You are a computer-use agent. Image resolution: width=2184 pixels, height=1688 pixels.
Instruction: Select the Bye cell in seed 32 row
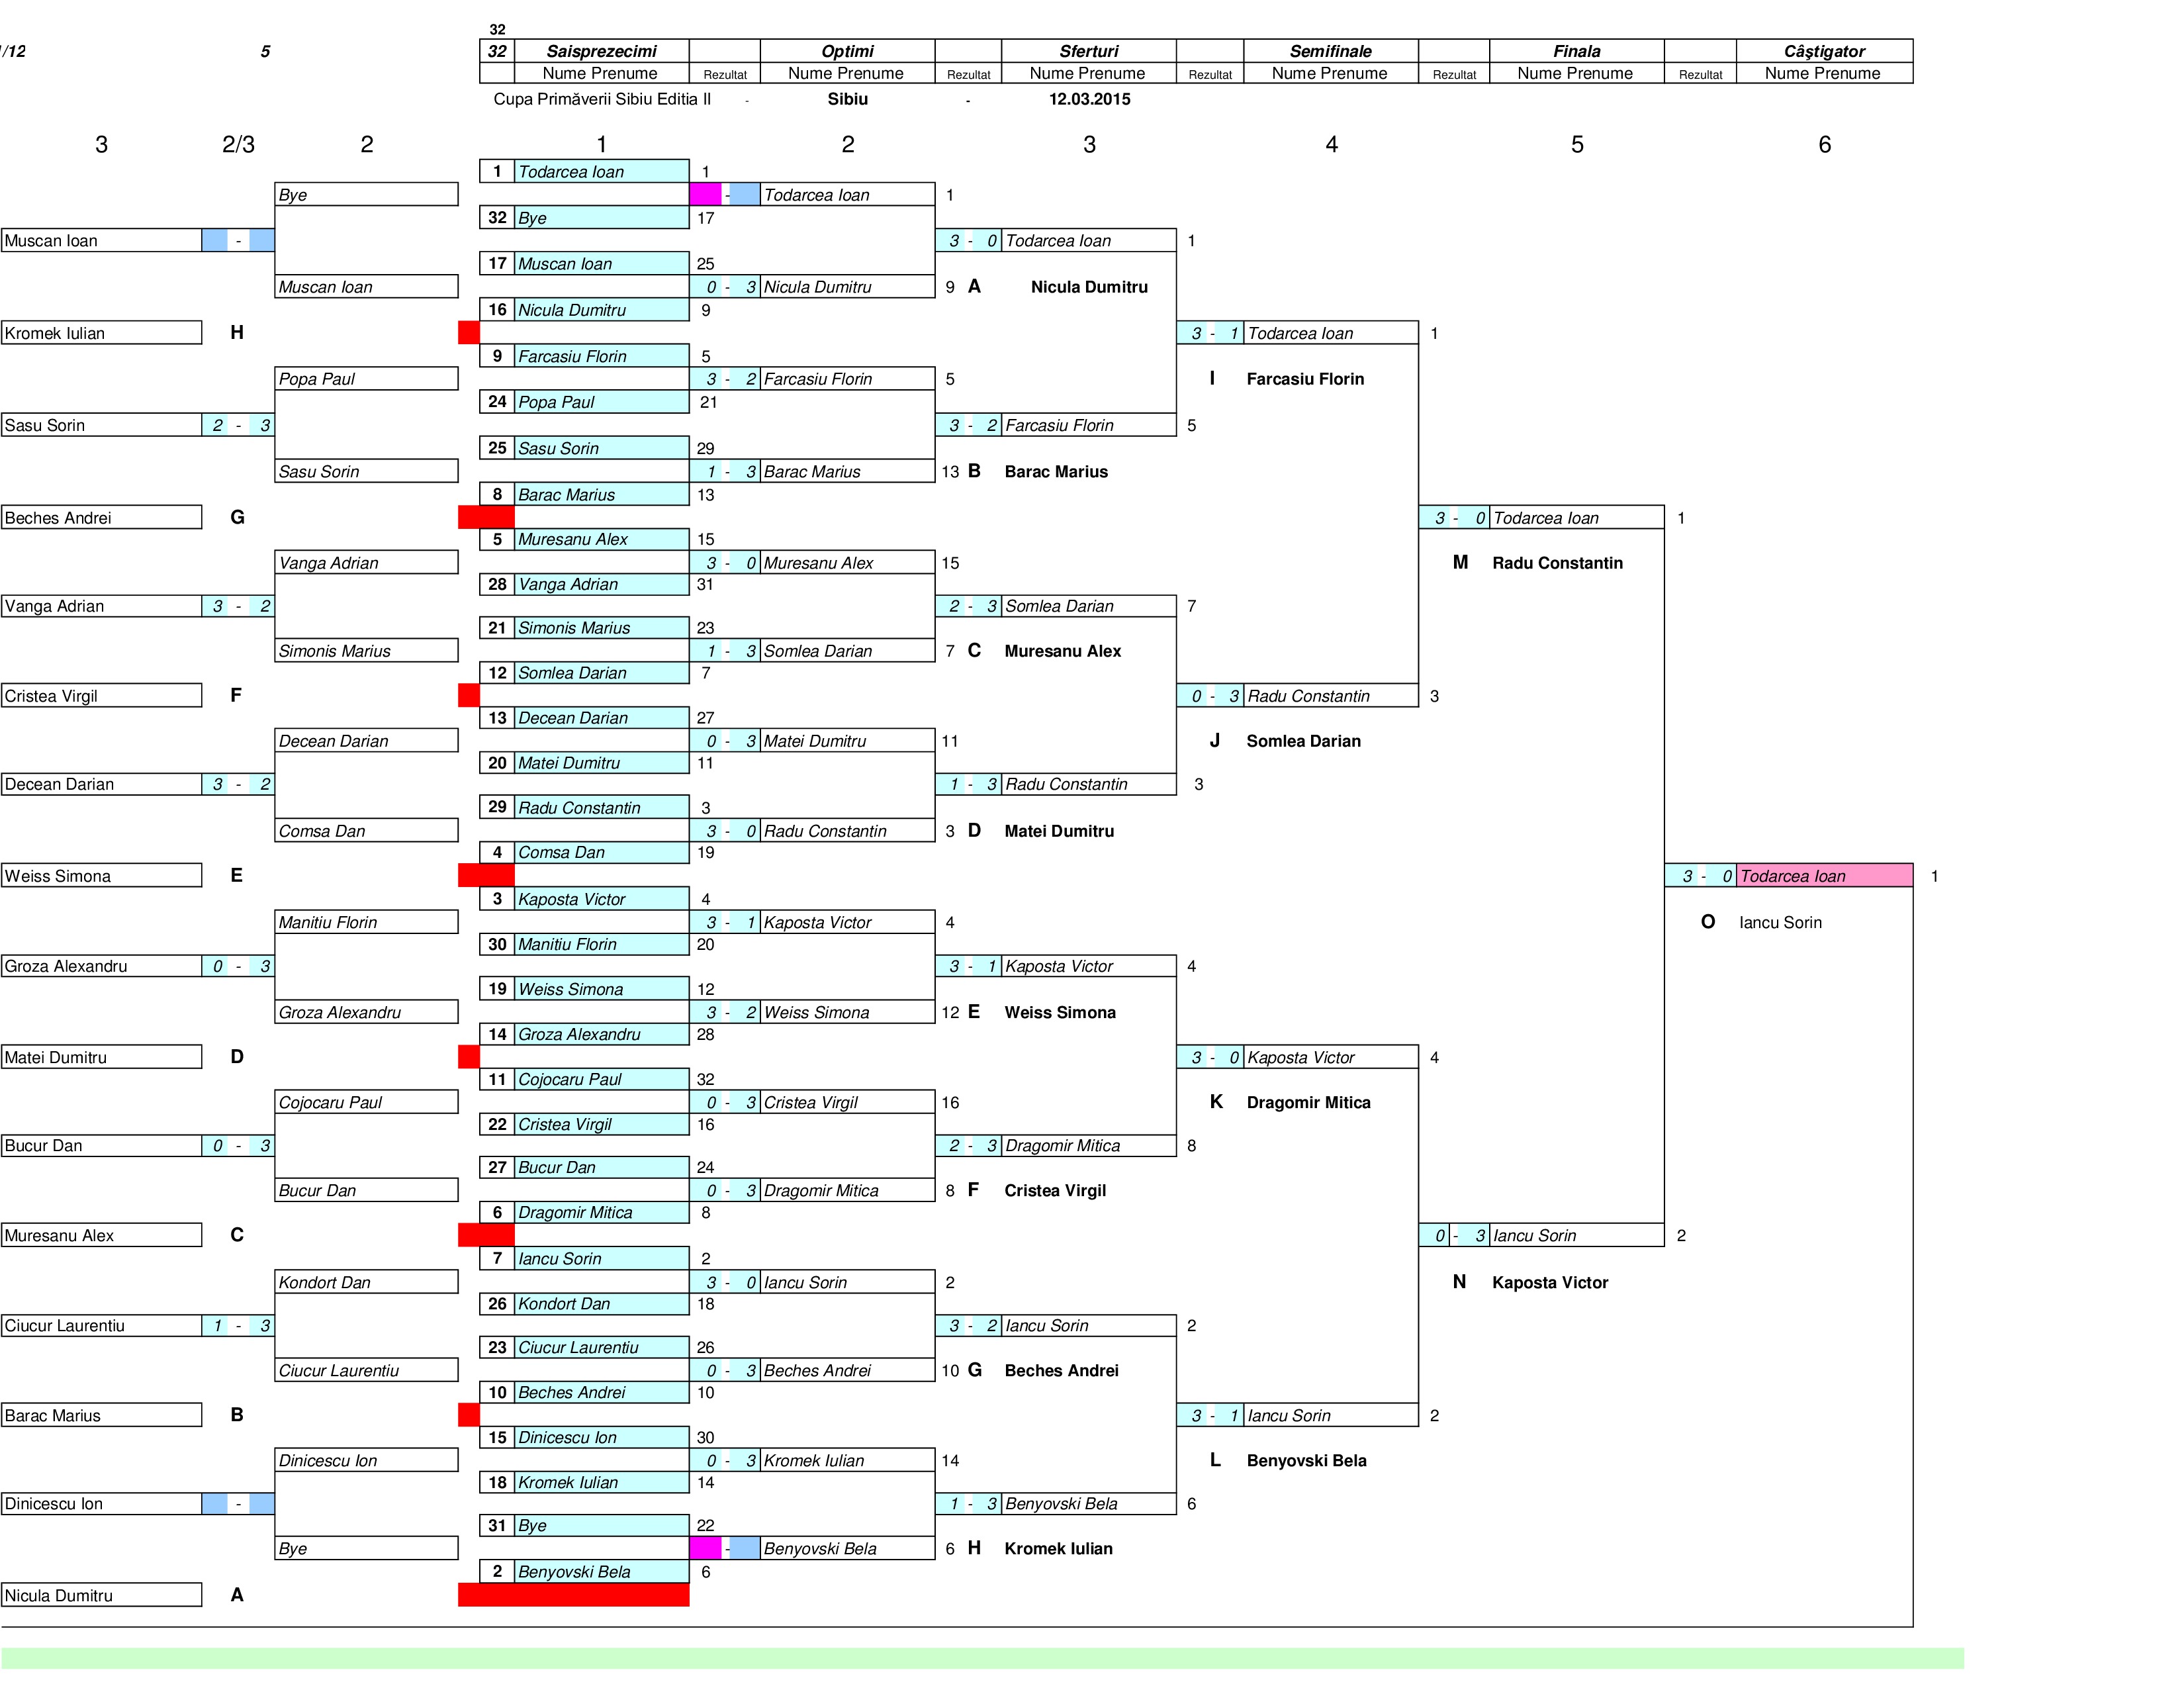coord(601,218)
